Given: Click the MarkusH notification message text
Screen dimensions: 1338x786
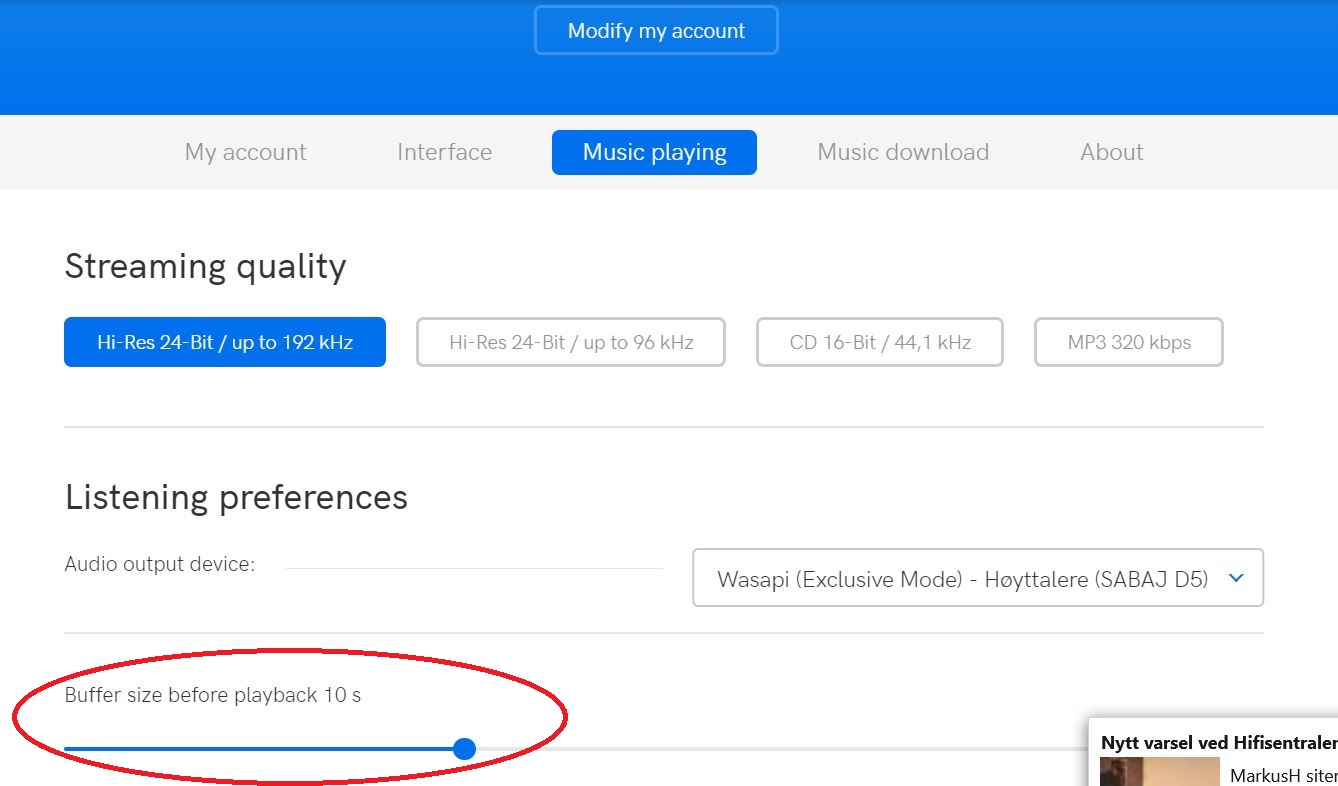Looking at the screenshot, I should click(x=1283, y=775).
